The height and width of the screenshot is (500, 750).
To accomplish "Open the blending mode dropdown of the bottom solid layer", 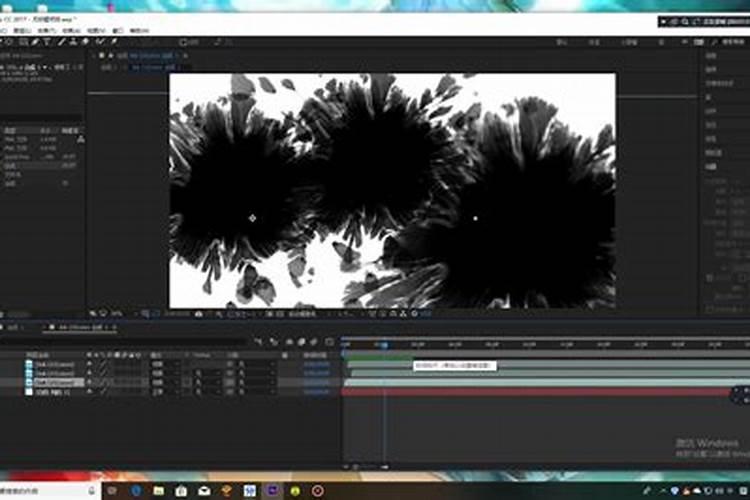I will point(165,391).
